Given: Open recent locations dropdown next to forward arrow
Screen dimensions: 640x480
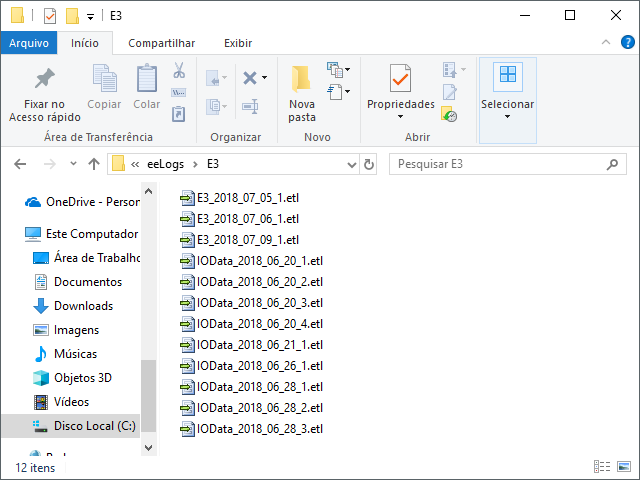Looking at the screenshot, I should pos(73,164).
